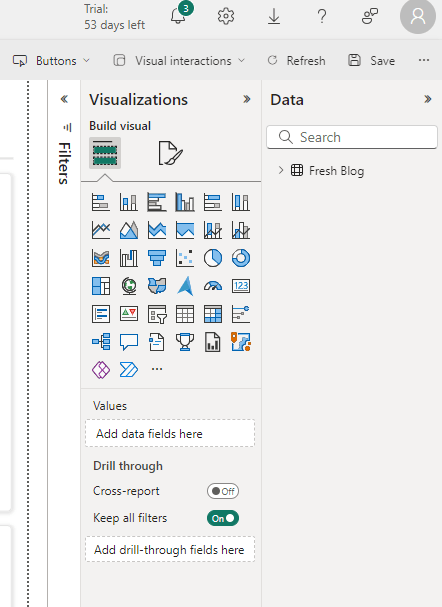Select the paginated report visual
This screenshot has width=442, height=607.
(x=213, y=342)
